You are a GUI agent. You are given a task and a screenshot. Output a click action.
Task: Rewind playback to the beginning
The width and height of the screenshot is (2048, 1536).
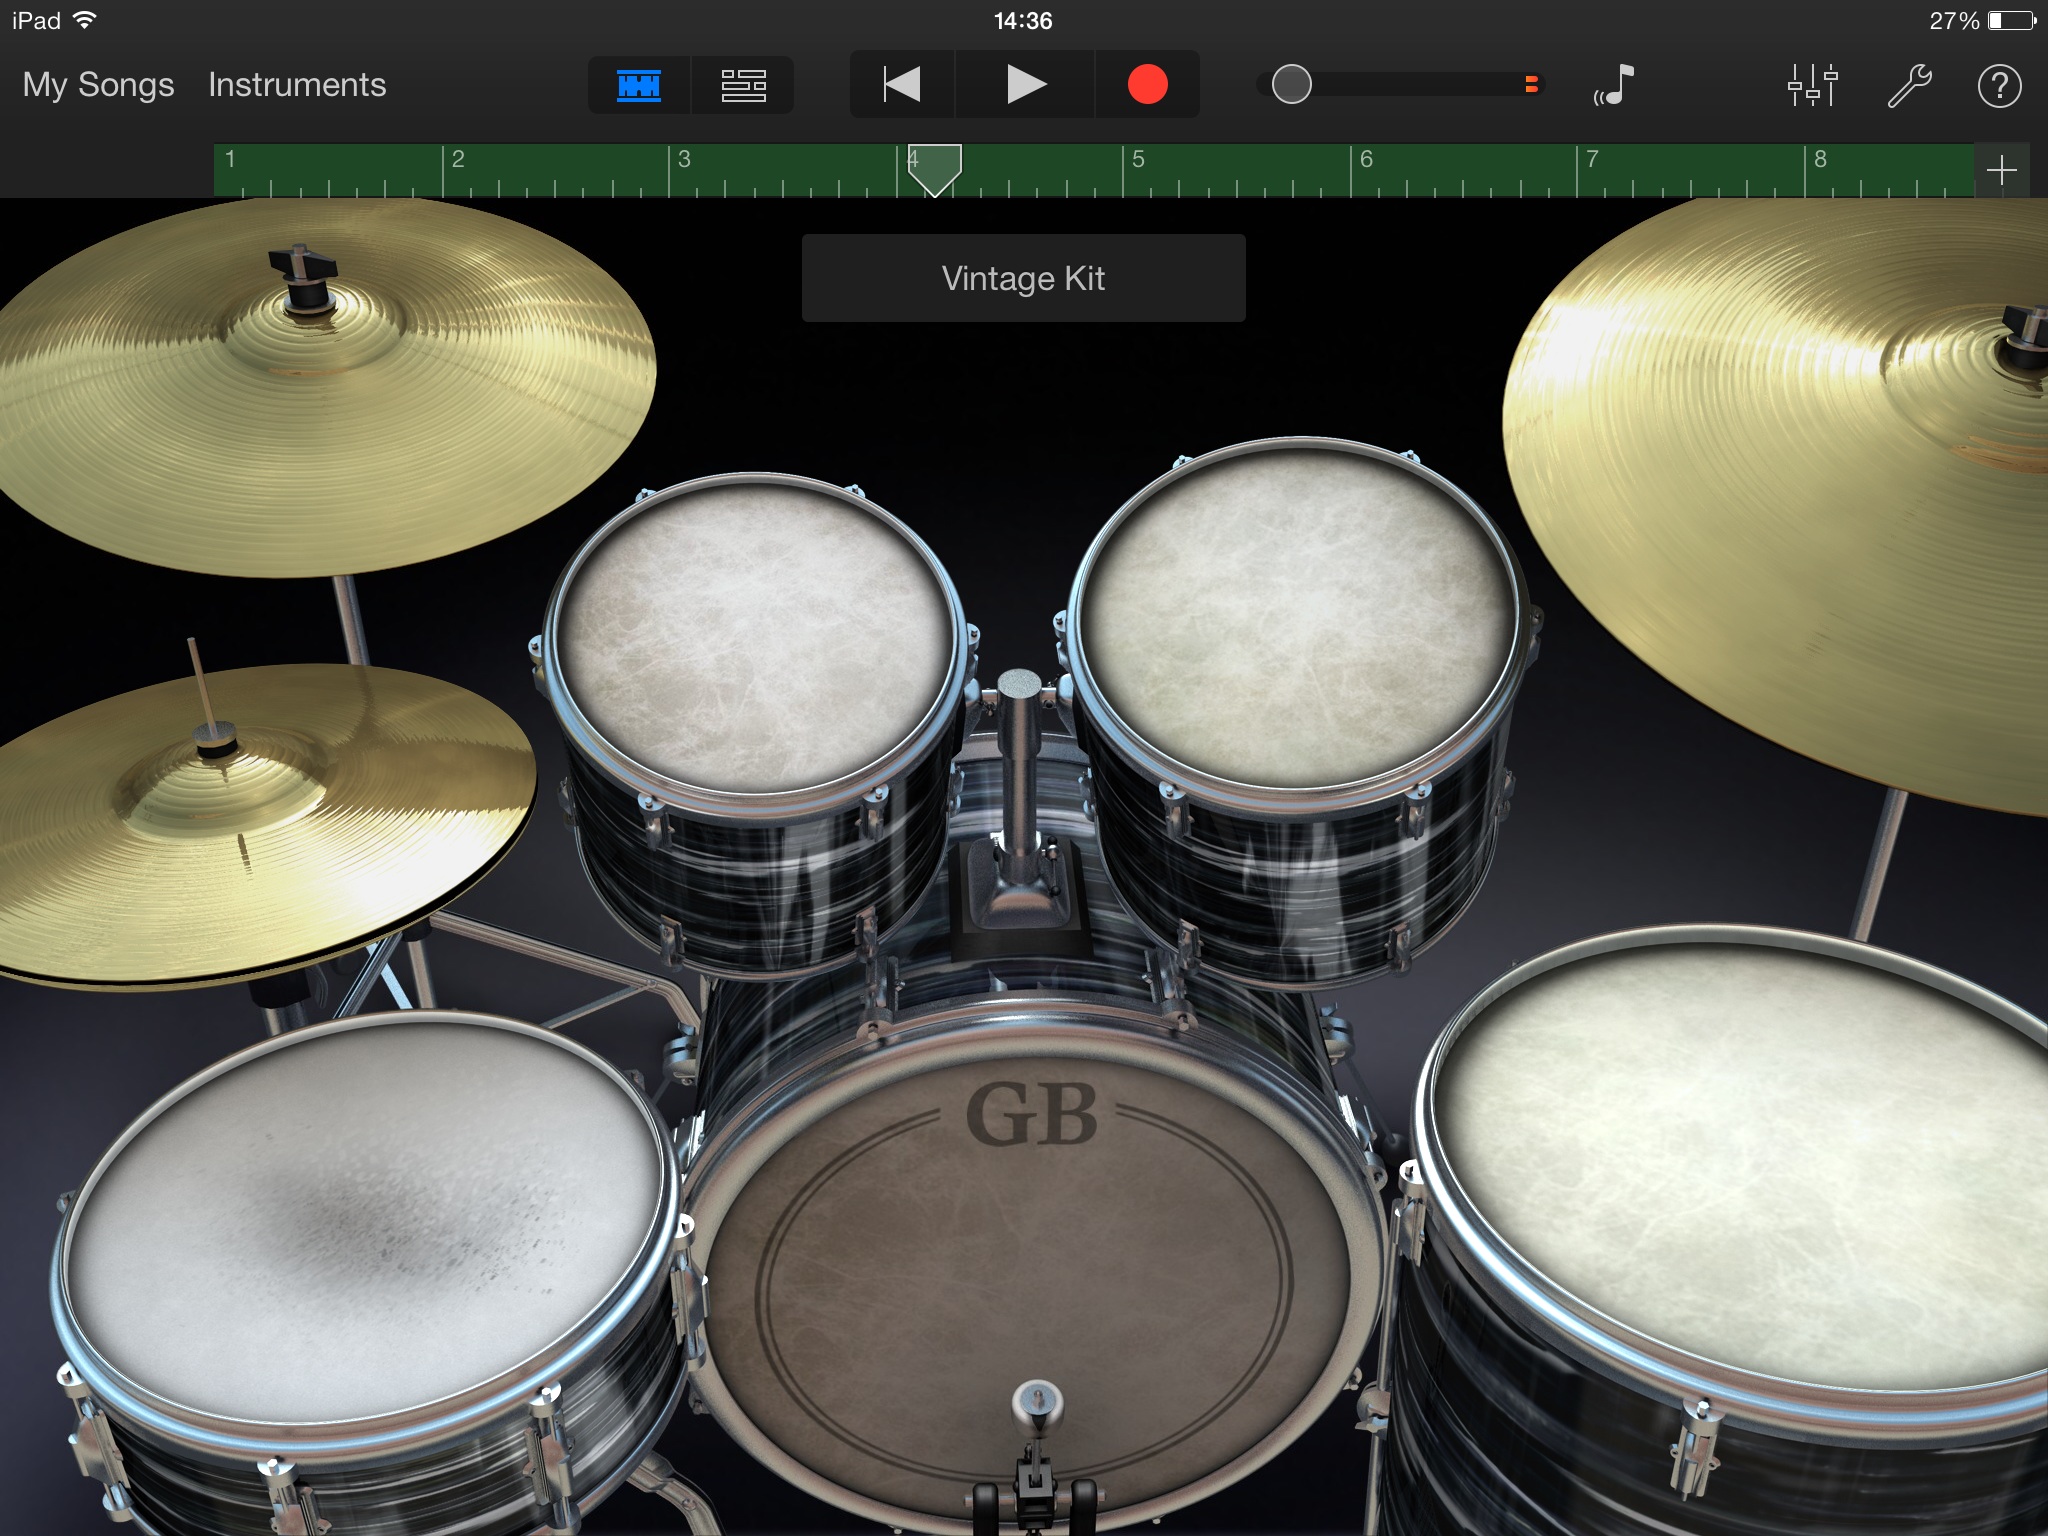point(900,84)
